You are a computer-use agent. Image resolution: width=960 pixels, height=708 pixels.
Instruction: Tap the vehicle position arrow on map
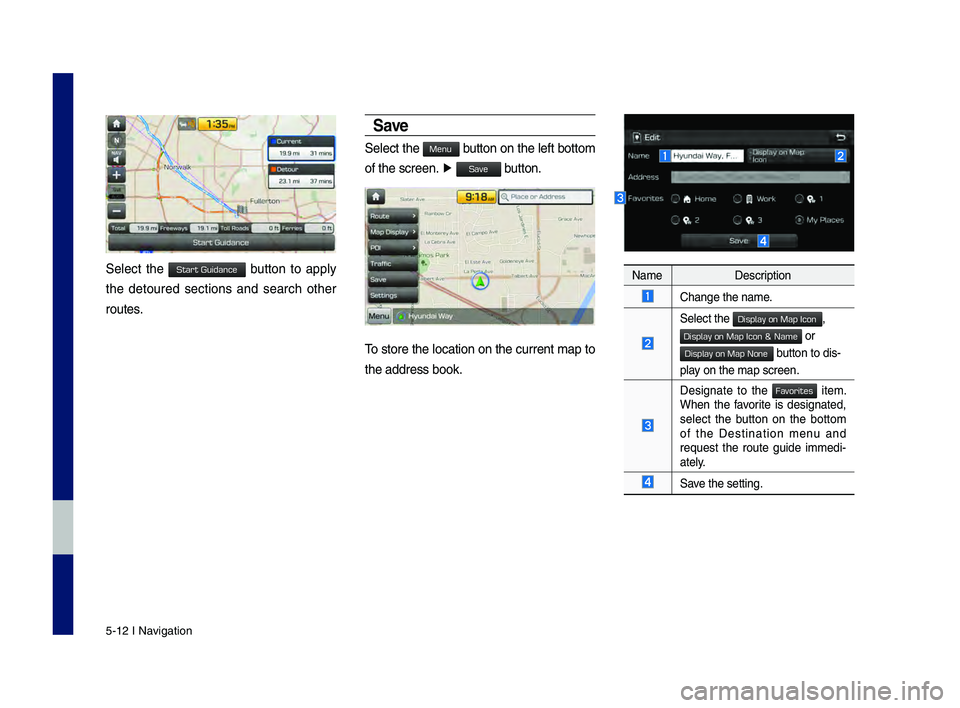pyautogui.click(x=481, y=281)
